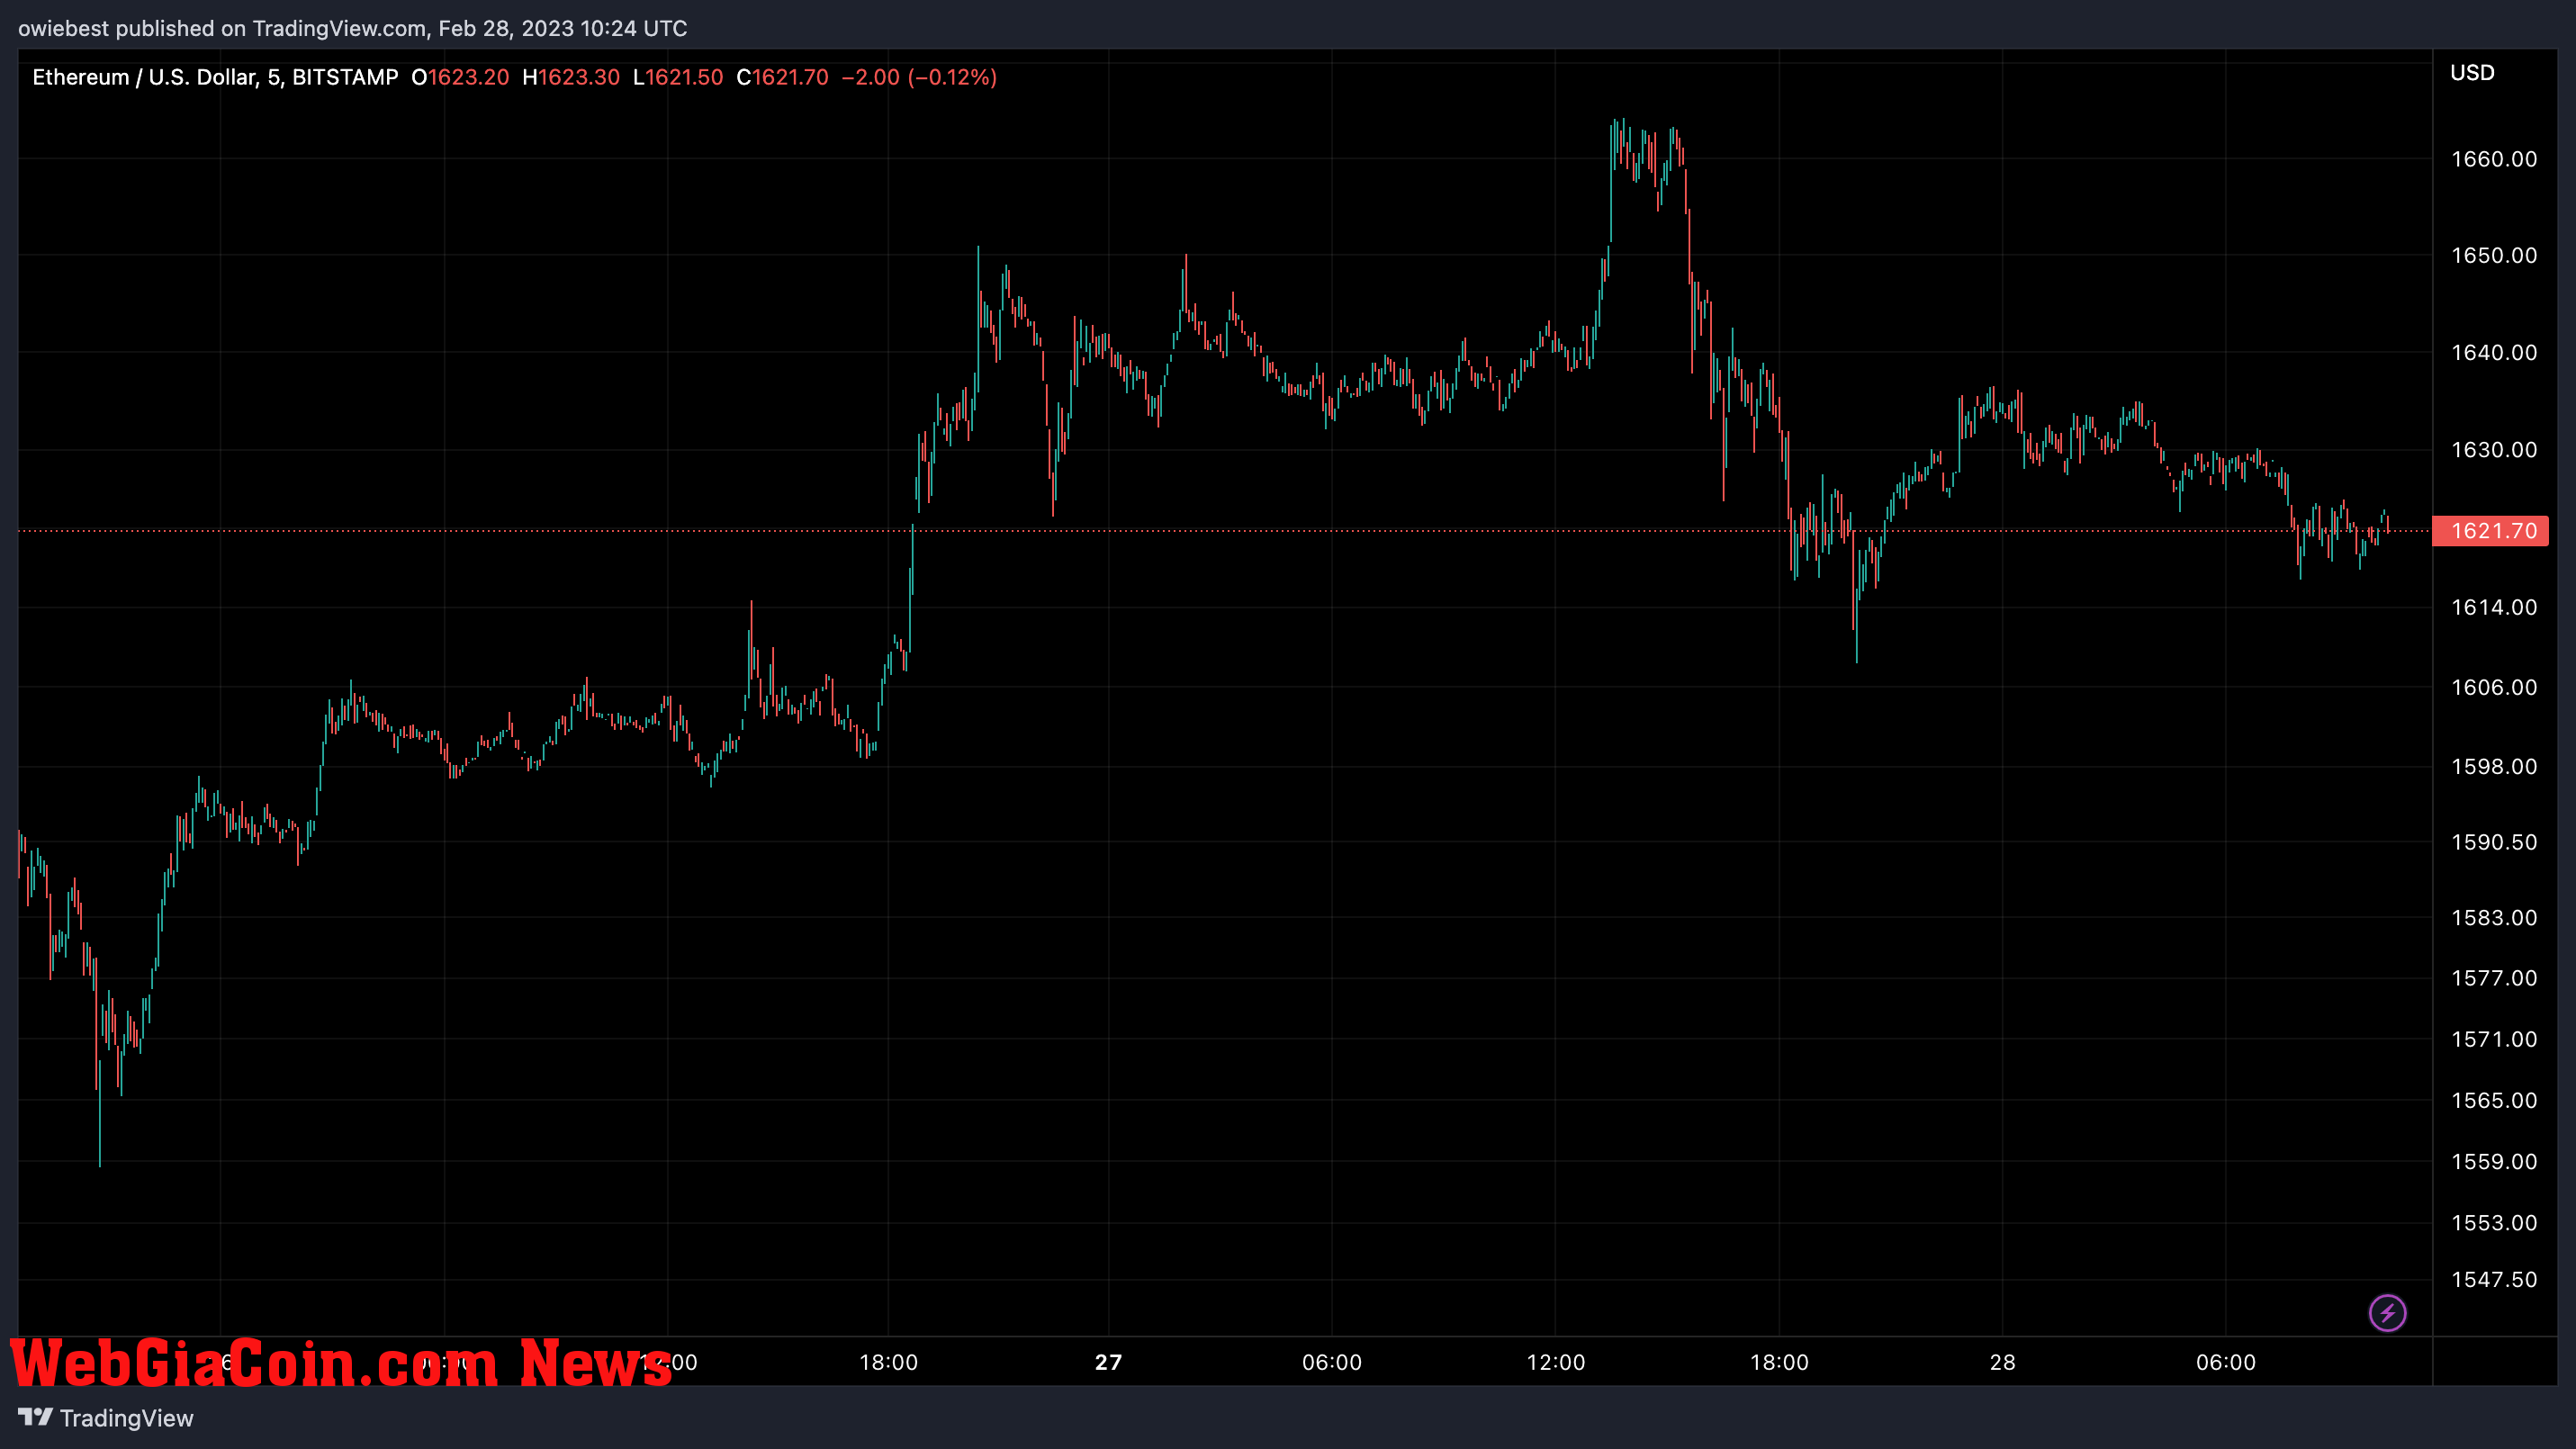The image size is (2576, 1449).
Task: Click the 1565.00 price axis label
Action: pos(2494,1100)
